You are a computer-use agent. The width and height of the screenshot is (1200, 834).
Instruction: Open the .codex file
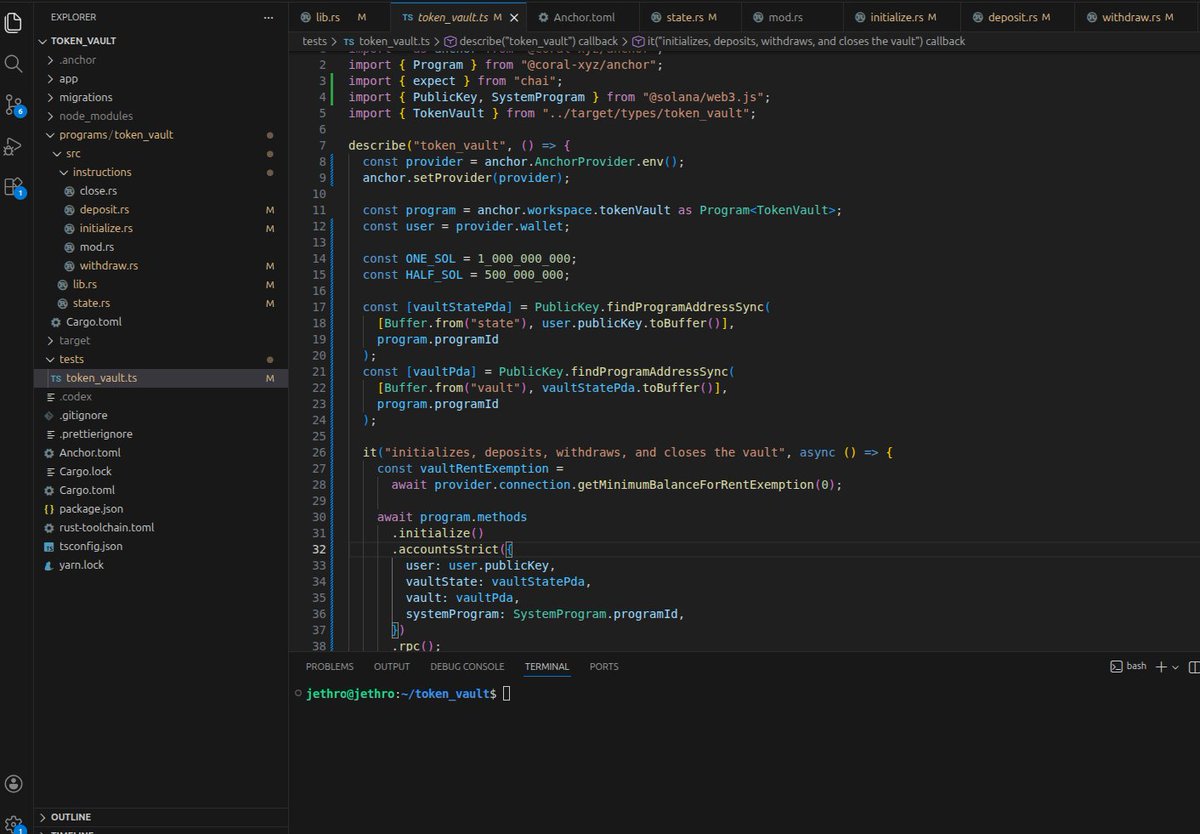(161, 396)
